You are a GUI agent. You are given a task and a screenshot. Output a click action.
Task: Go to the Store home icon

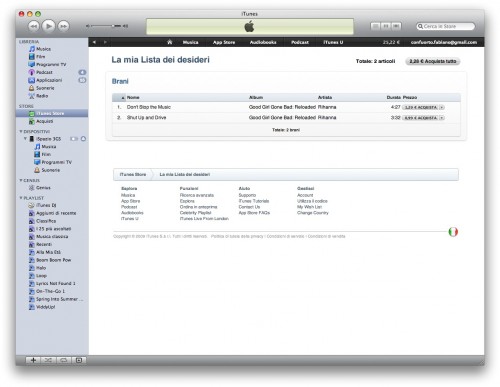pos(170,42)
